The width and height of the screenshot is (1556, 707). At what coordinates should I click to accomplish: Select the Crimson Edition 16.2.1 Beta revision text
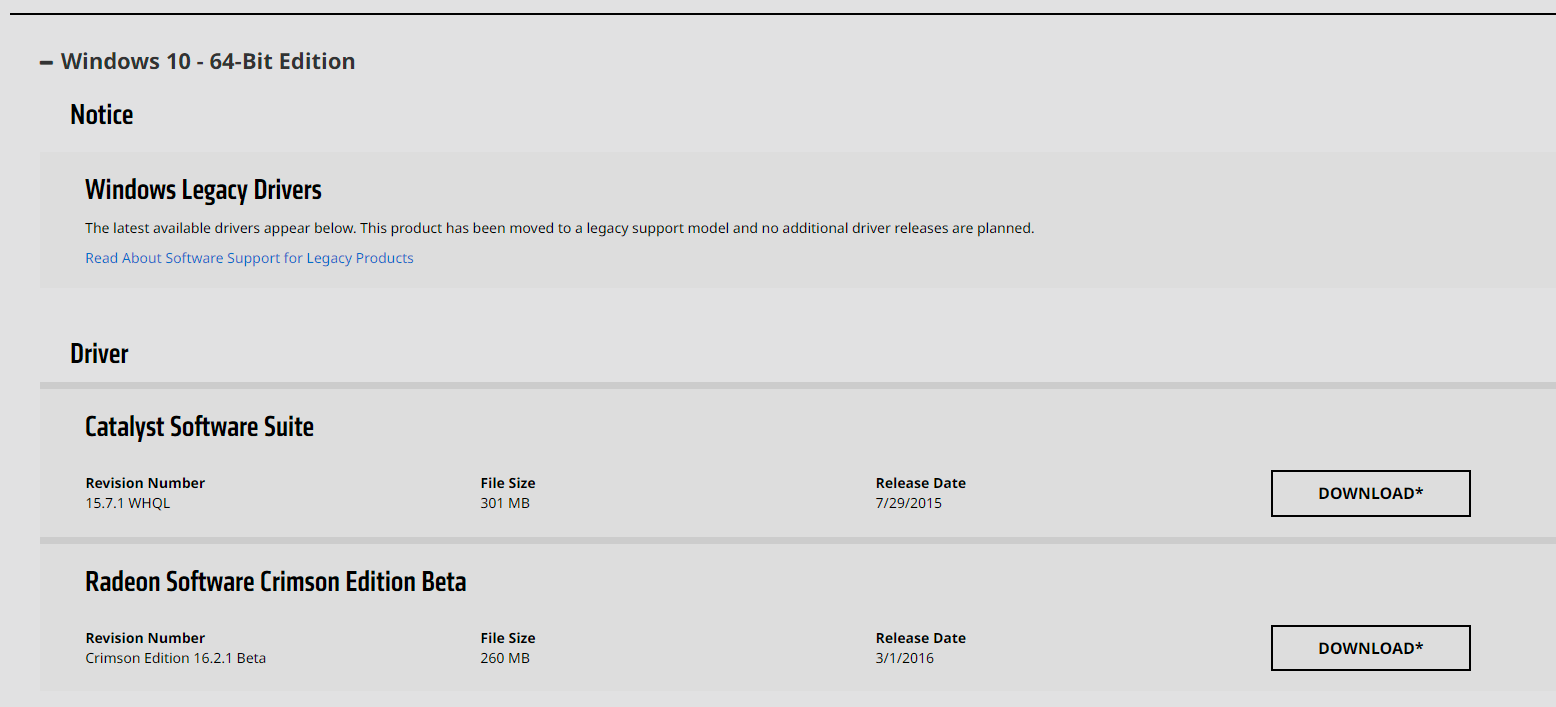click(175, 658)
